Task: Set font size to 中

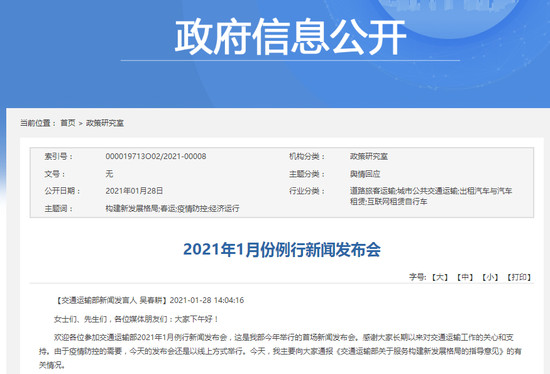Action: [x=465, y=277]
